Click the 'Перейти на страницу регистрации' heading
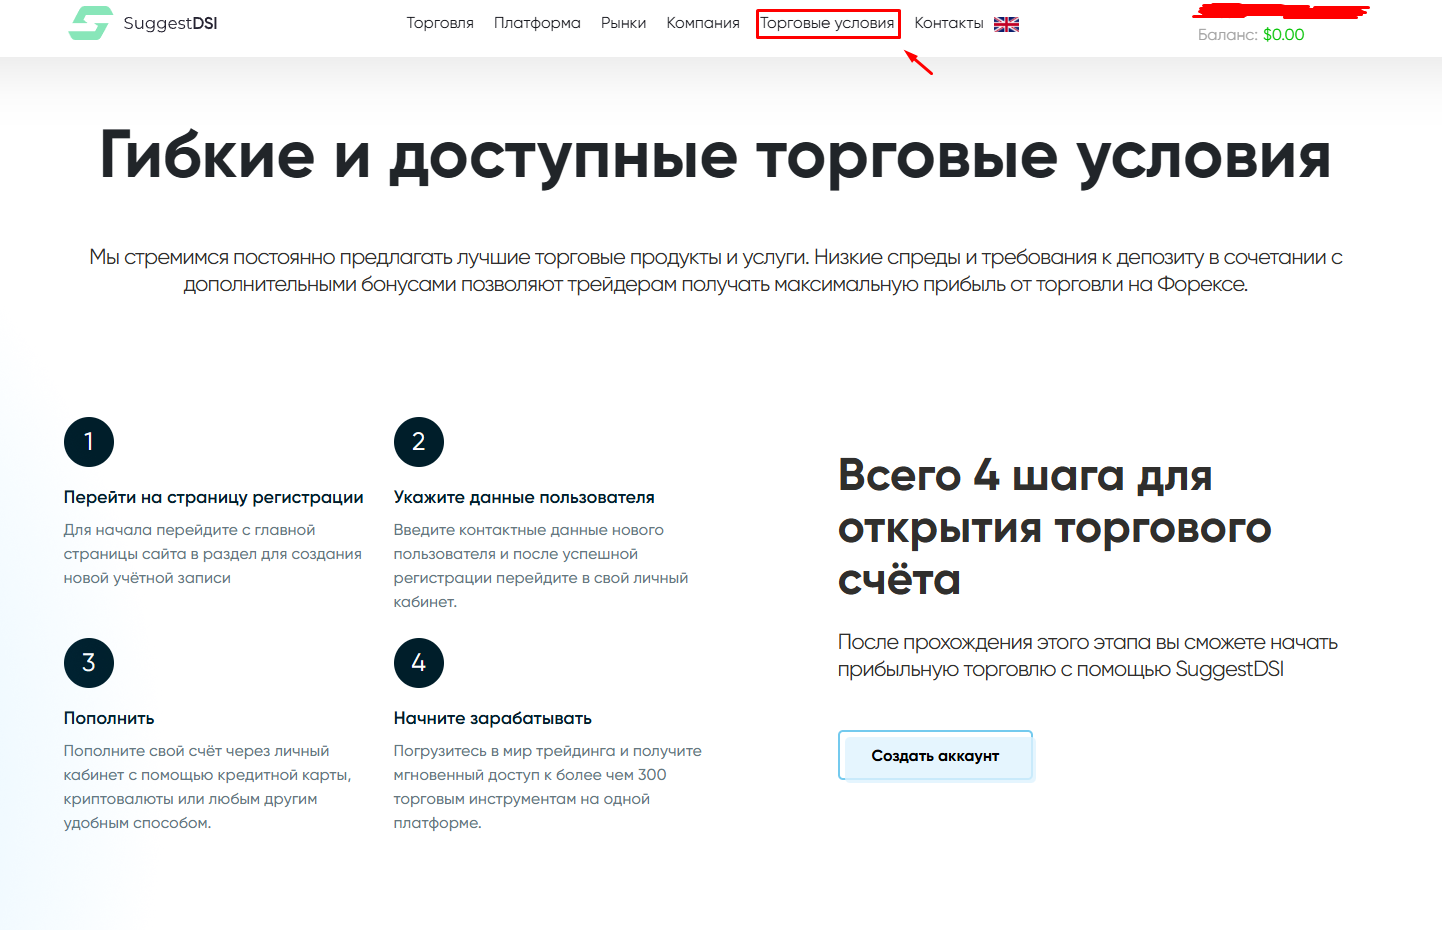Image resolution: width=1442 pixels, height=930 pixels. (213, 497)
